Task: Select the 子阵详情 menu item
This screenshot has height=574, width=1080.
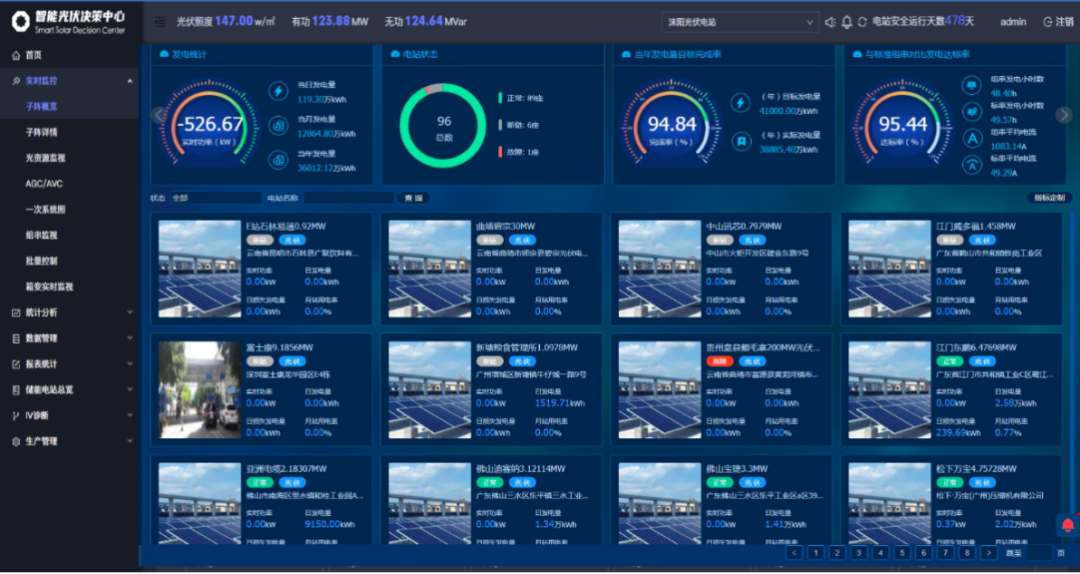Action: click(42, 132)
